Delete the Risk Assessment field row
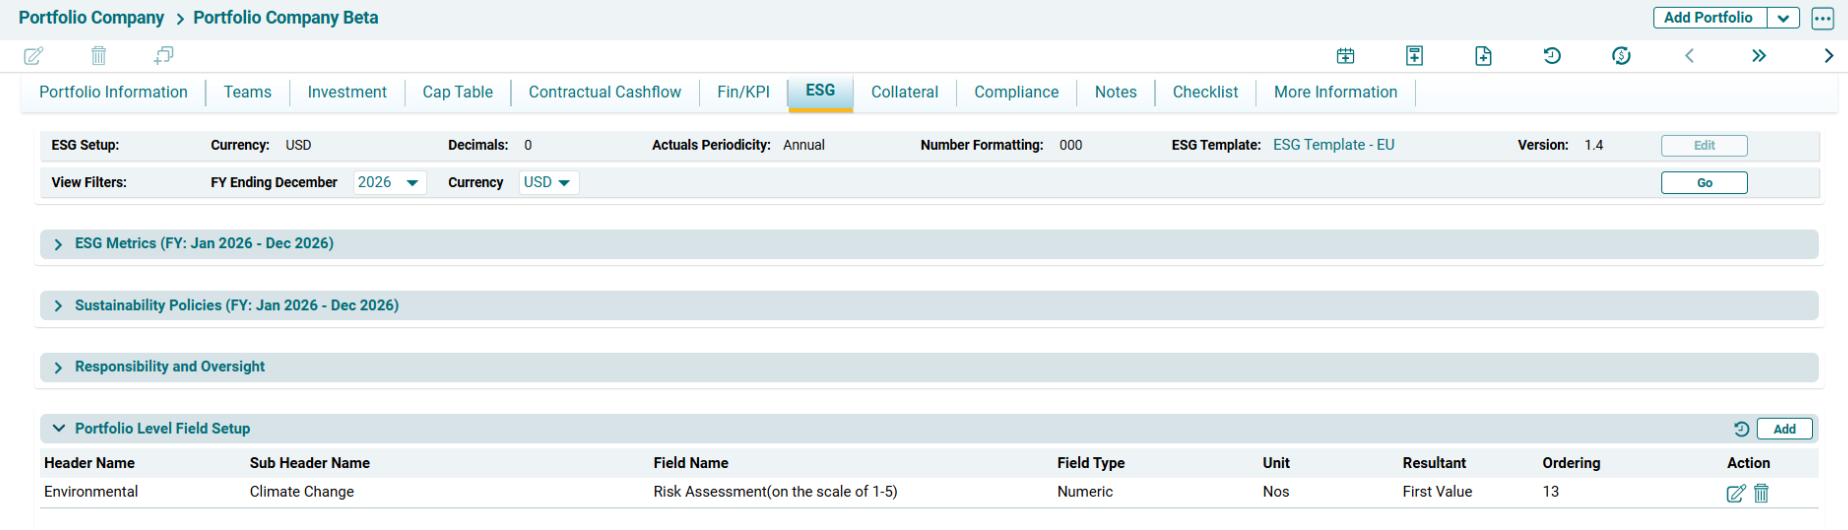Image resolution: width=1848 pixels, height=530 pixels. (x=1762, y=493)
